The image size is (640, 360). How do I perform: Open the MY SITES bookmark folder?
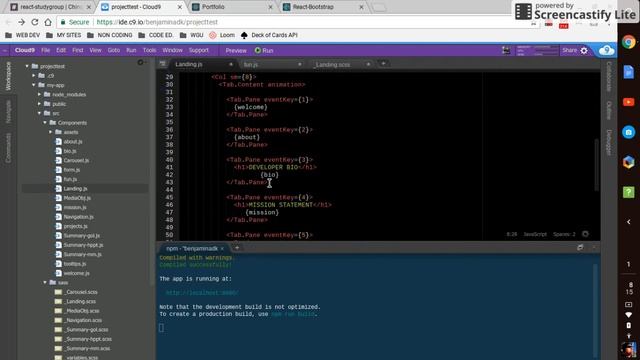[64, 35]
